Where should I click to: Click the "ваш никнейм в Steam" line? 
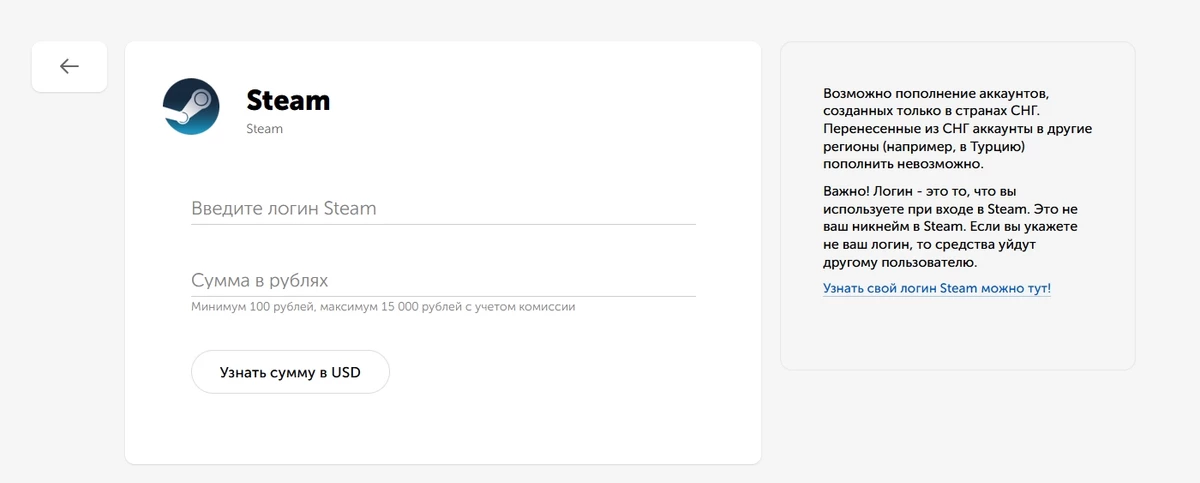pos(892,227)
